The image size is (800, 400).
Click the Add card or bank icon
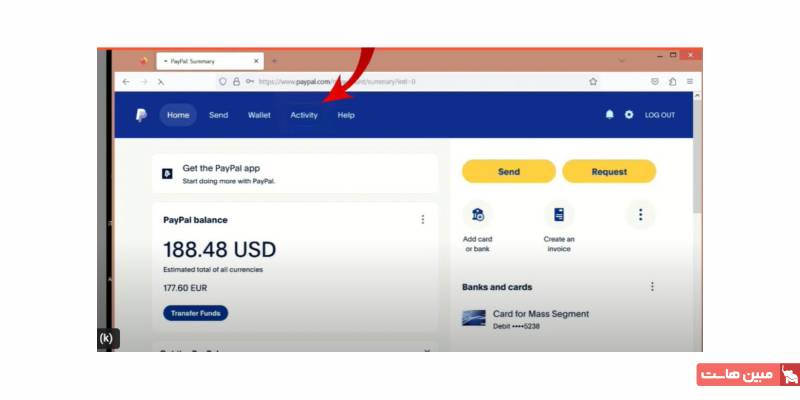click(478, 215)
